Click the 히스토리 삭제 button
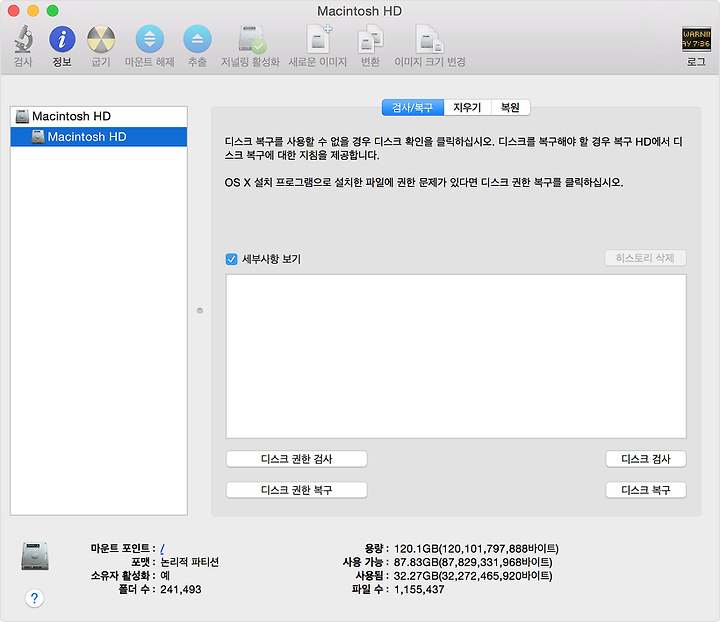This screenshot has width=720, height=622. (x=645, y=258)
